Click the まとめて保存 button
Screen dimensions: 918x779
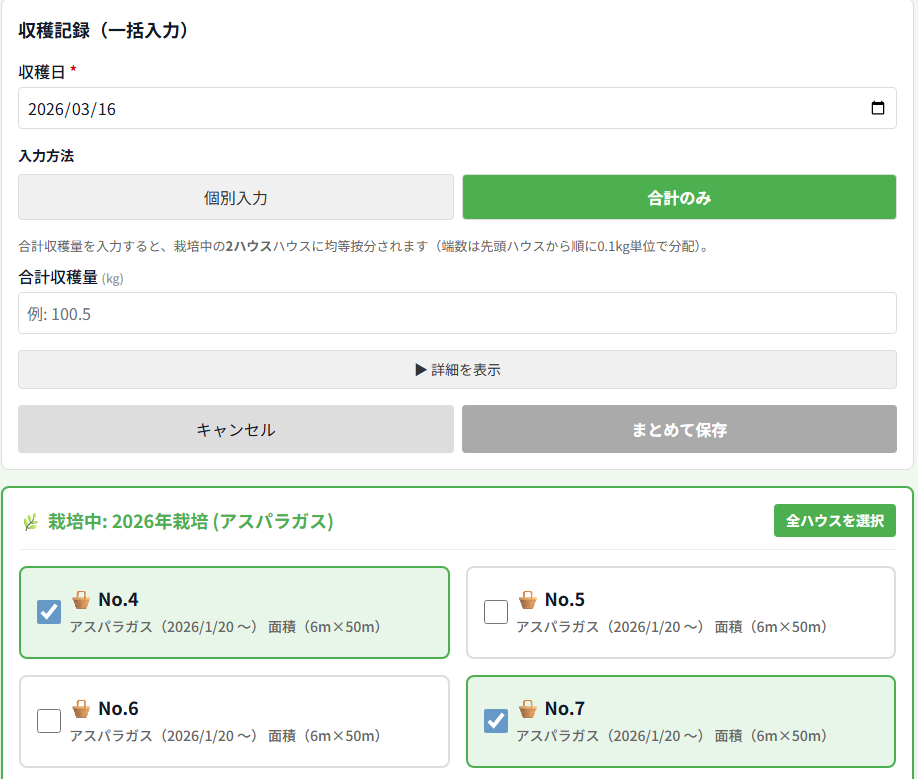click(679, 430)
